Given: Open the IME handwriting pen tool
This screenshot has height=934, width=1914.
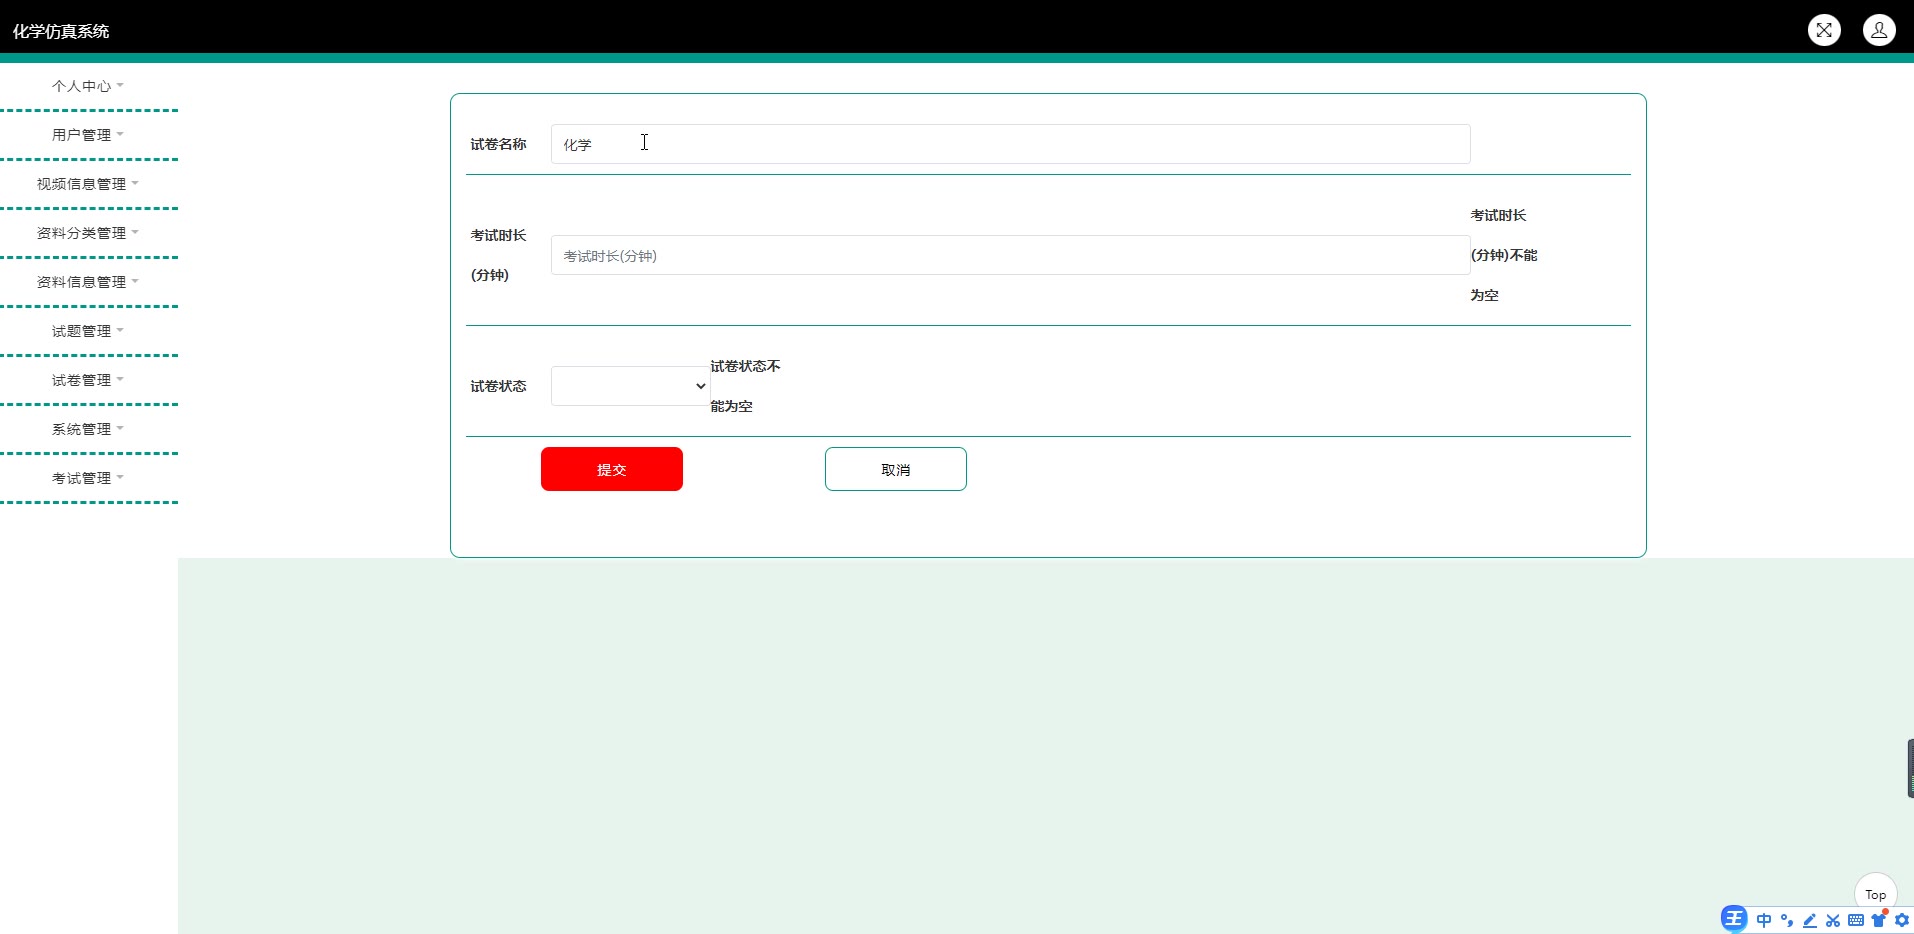Looking at the screenshot, I should [x=1810, y=920].
